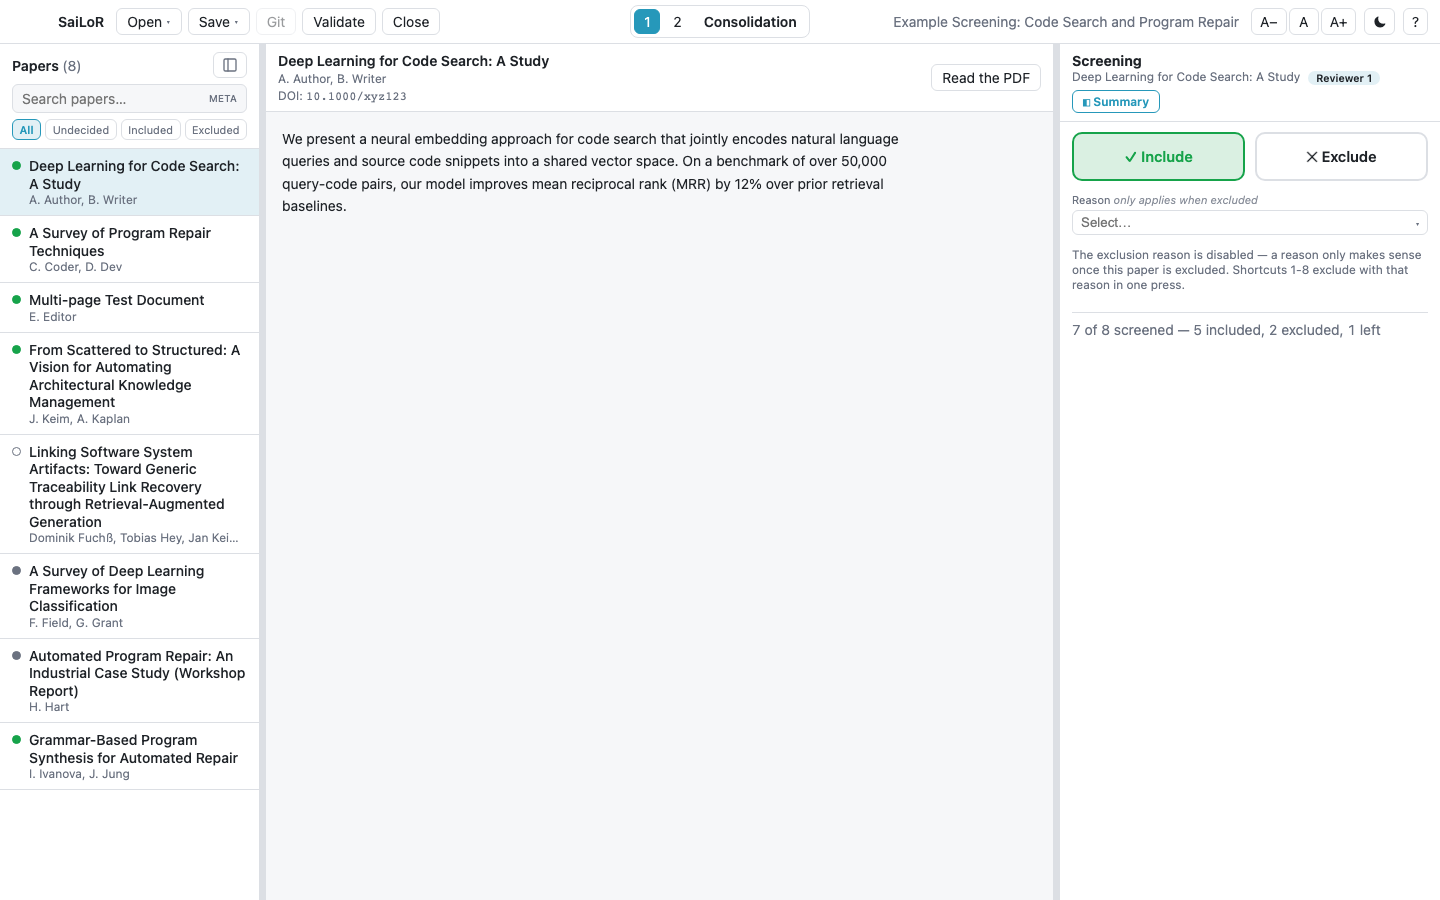Click the 7 of 8 screened progress text
The height and width of the screenshot is (900, 1440).
click(x=1226, y=330)
